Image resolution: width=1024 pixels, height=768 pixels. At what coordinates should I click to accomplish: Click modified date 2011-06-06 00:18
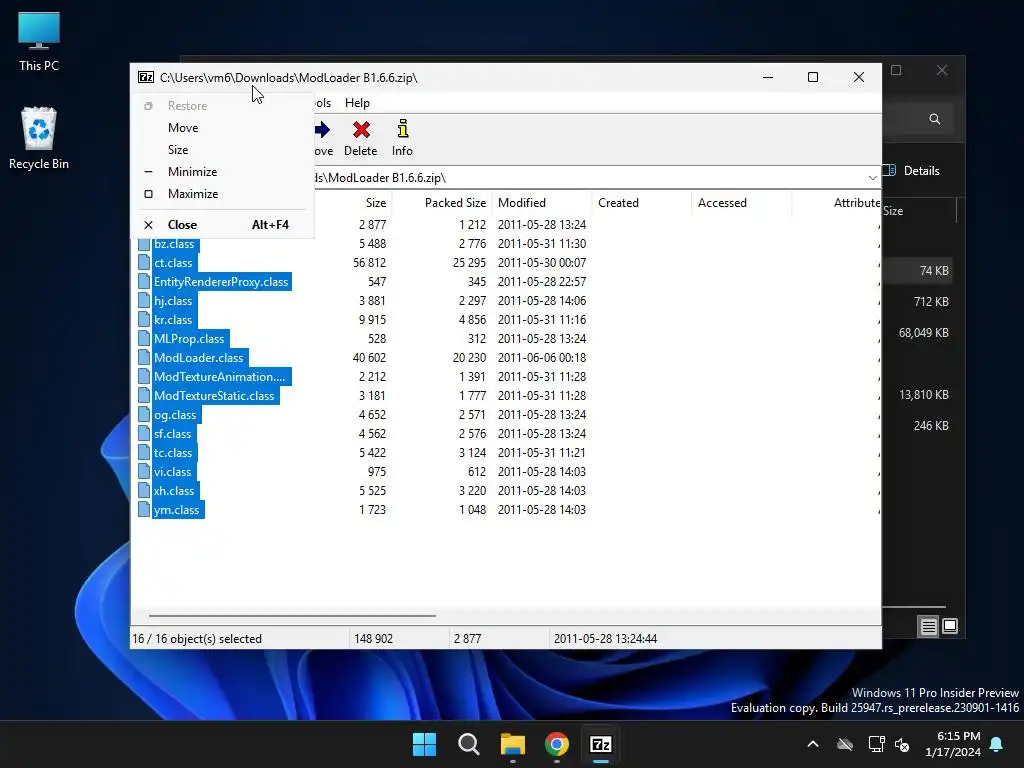pyautogui.click(x=542, y=357)
